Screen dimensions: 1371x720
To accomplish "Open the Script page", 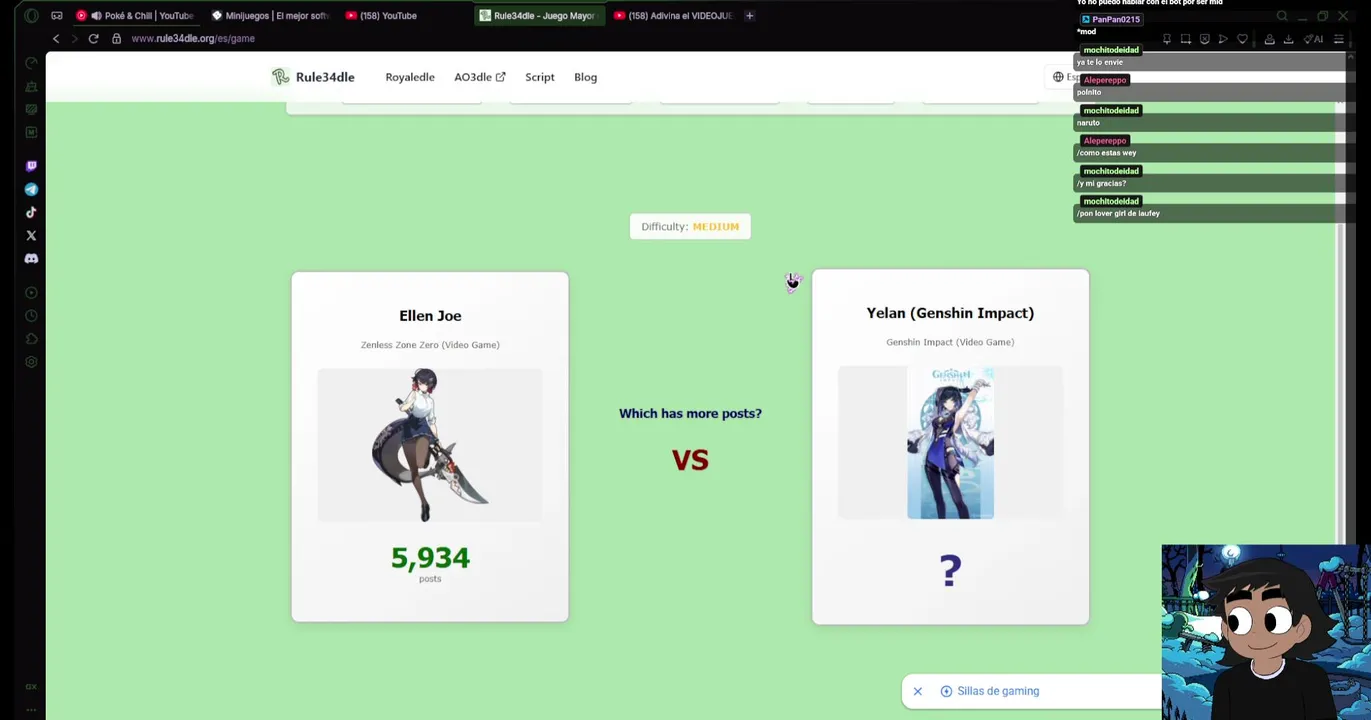I will 540,77.
